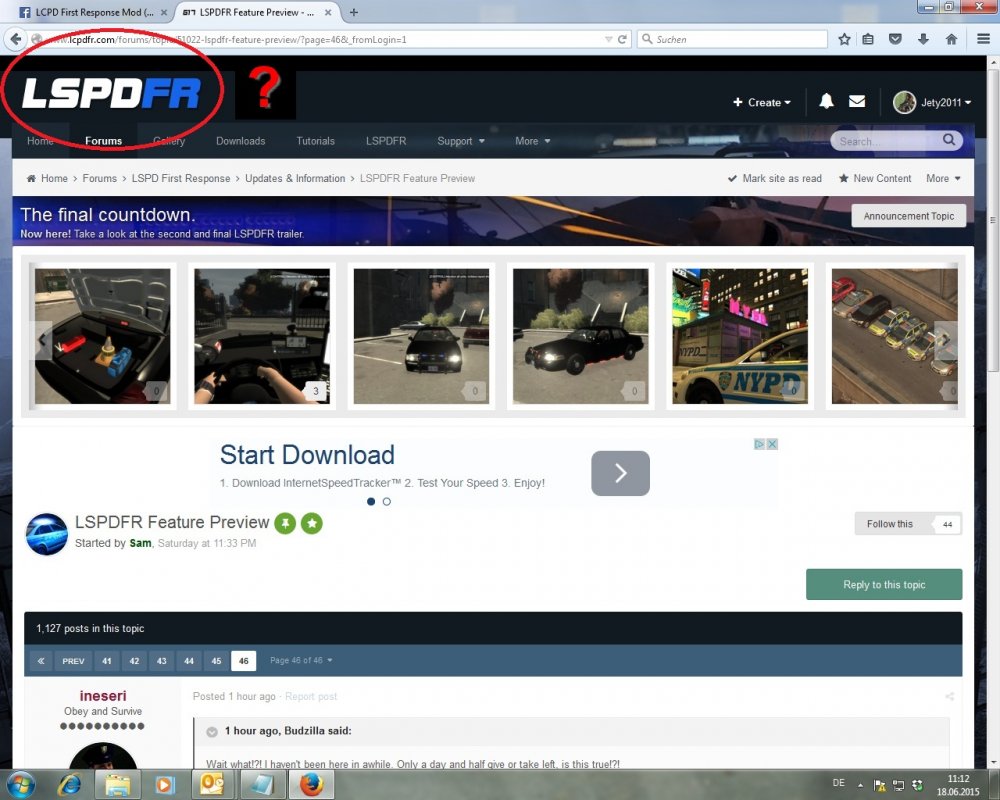Open the steering wheel interior thumbnail

tap(261, 336)
